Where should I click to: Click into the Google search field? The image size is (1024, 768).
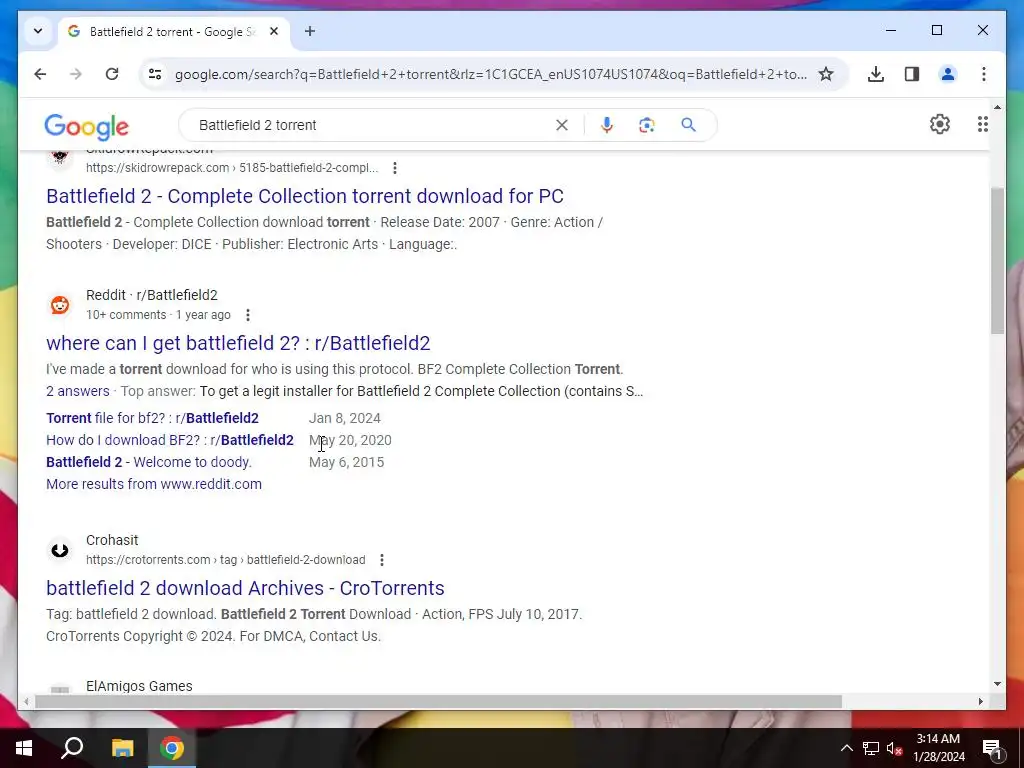coord(372,125)
